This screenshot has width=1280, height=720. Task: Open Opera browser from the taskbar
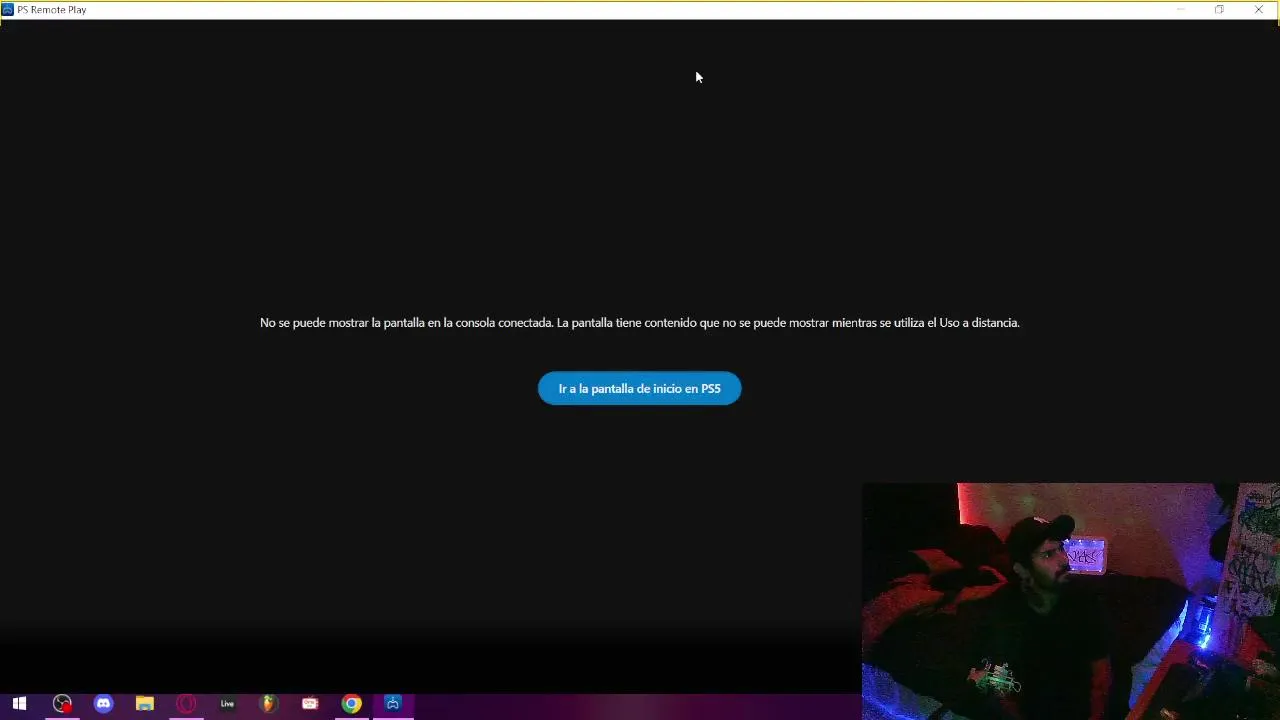pyautogui.click(x=186, y=704)
